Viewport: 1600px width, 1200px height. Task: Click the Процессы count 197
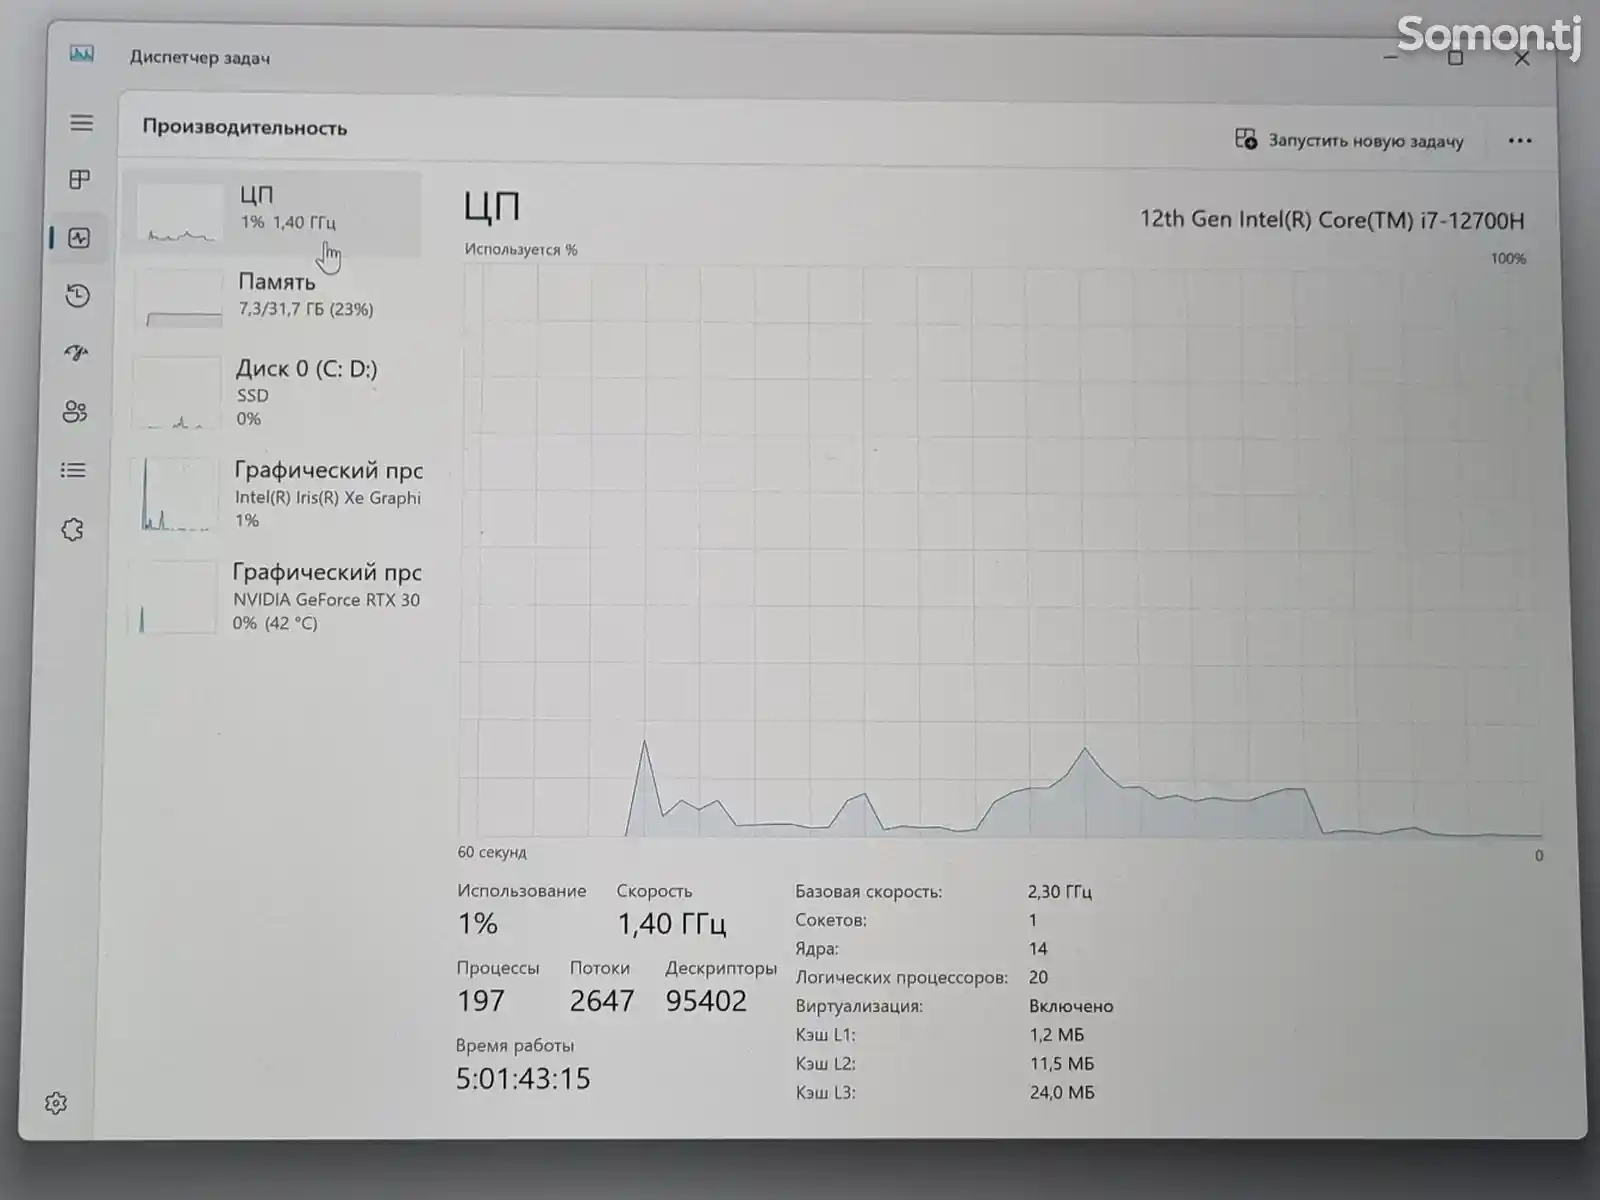click(x=481, y=1001)
